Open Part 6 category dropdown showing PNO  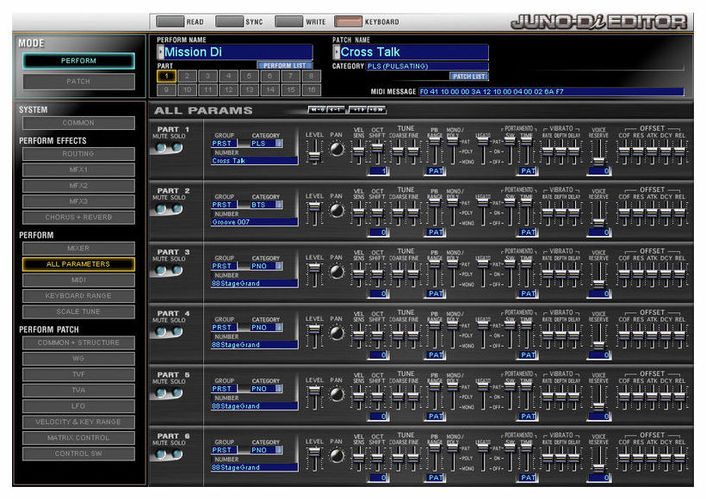pos(267,449)
